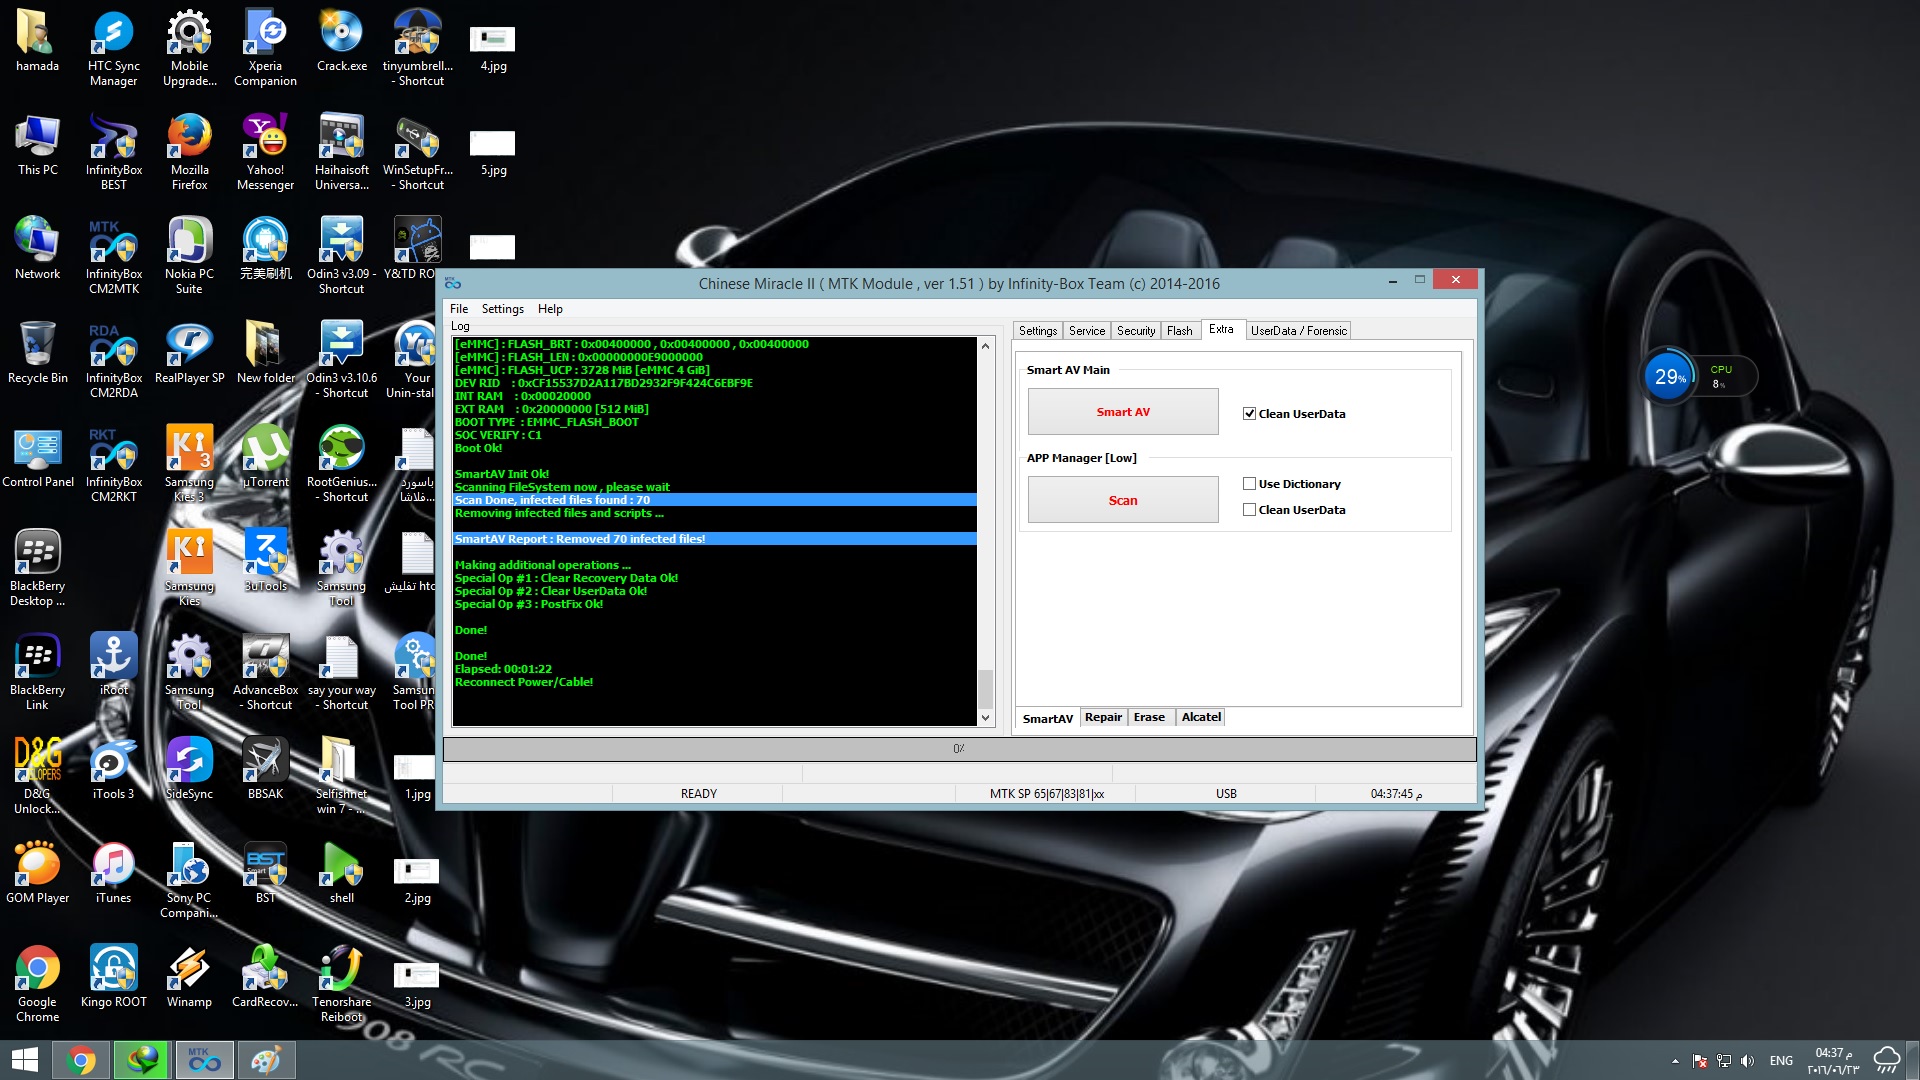
Task: Select the top Settings tab
Action: click(x=1037, y=331)
